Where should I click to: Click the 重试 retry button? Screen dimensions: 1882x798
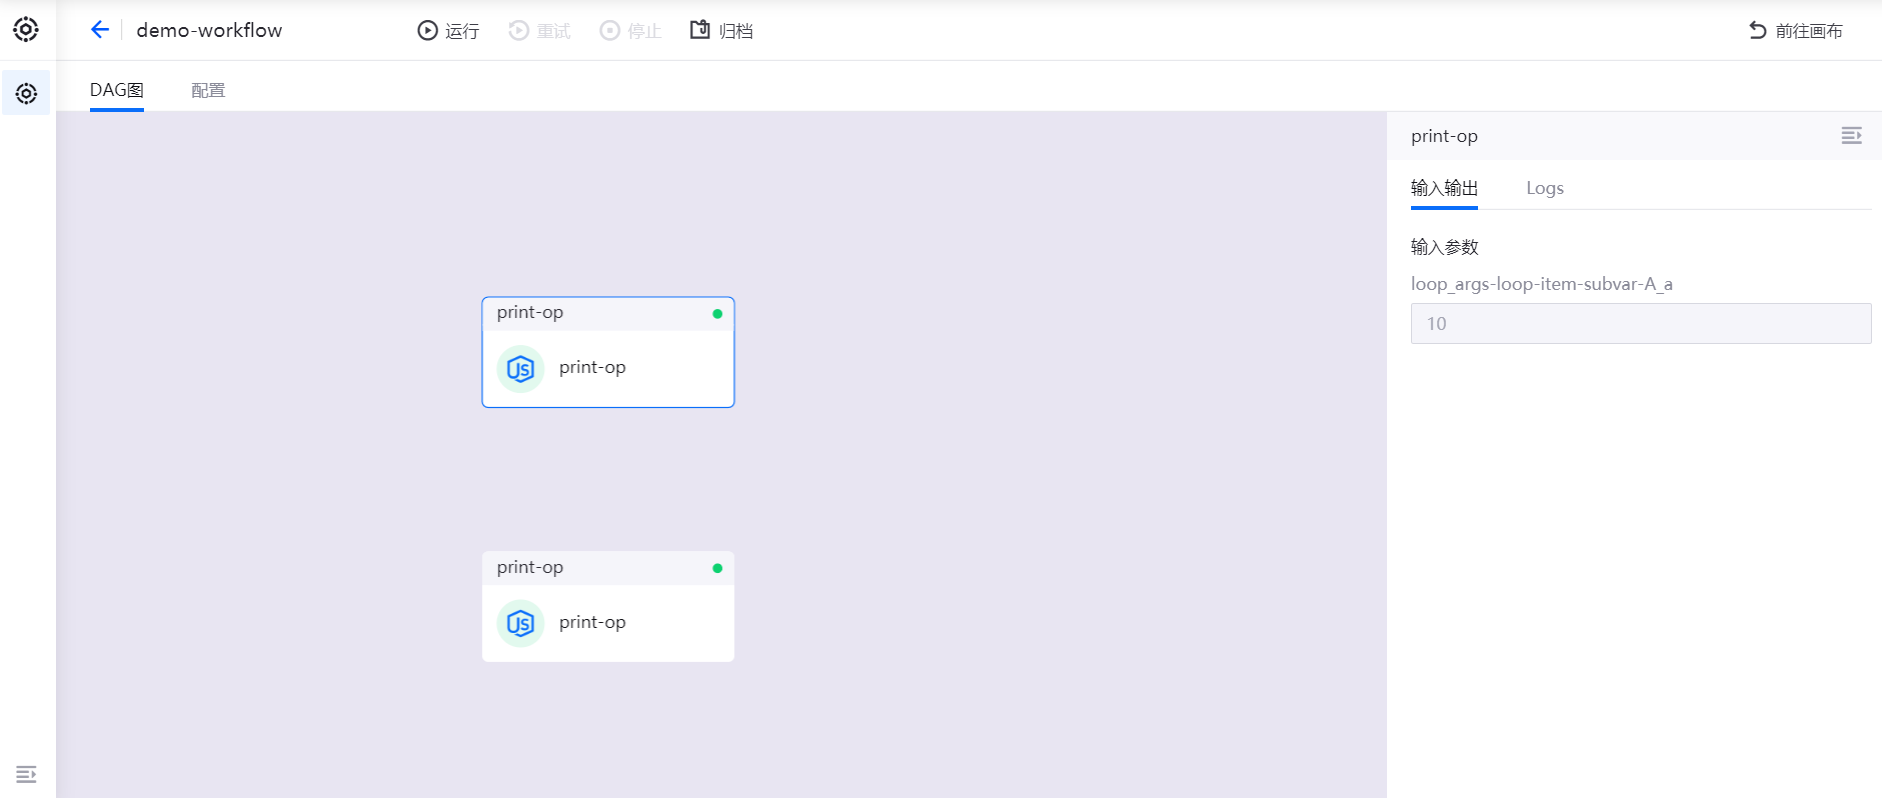coord(540,31)
